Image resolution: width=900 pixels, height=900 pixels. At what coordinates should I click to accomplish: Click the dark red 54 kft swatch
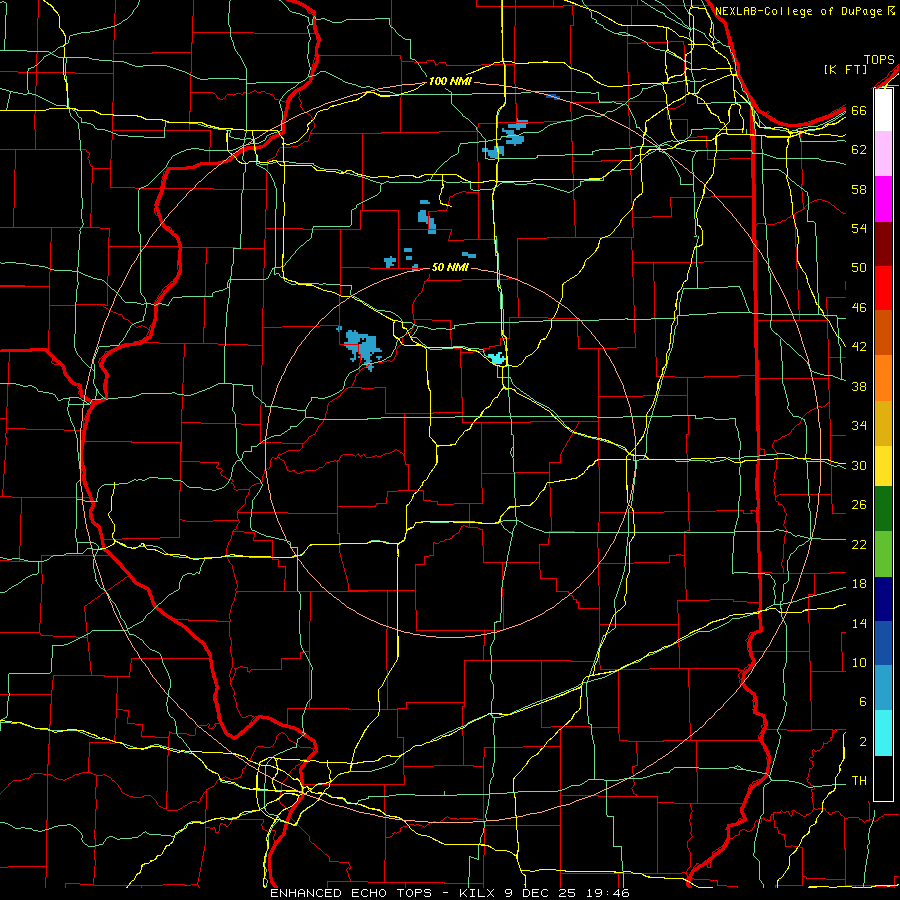point(883,244)
